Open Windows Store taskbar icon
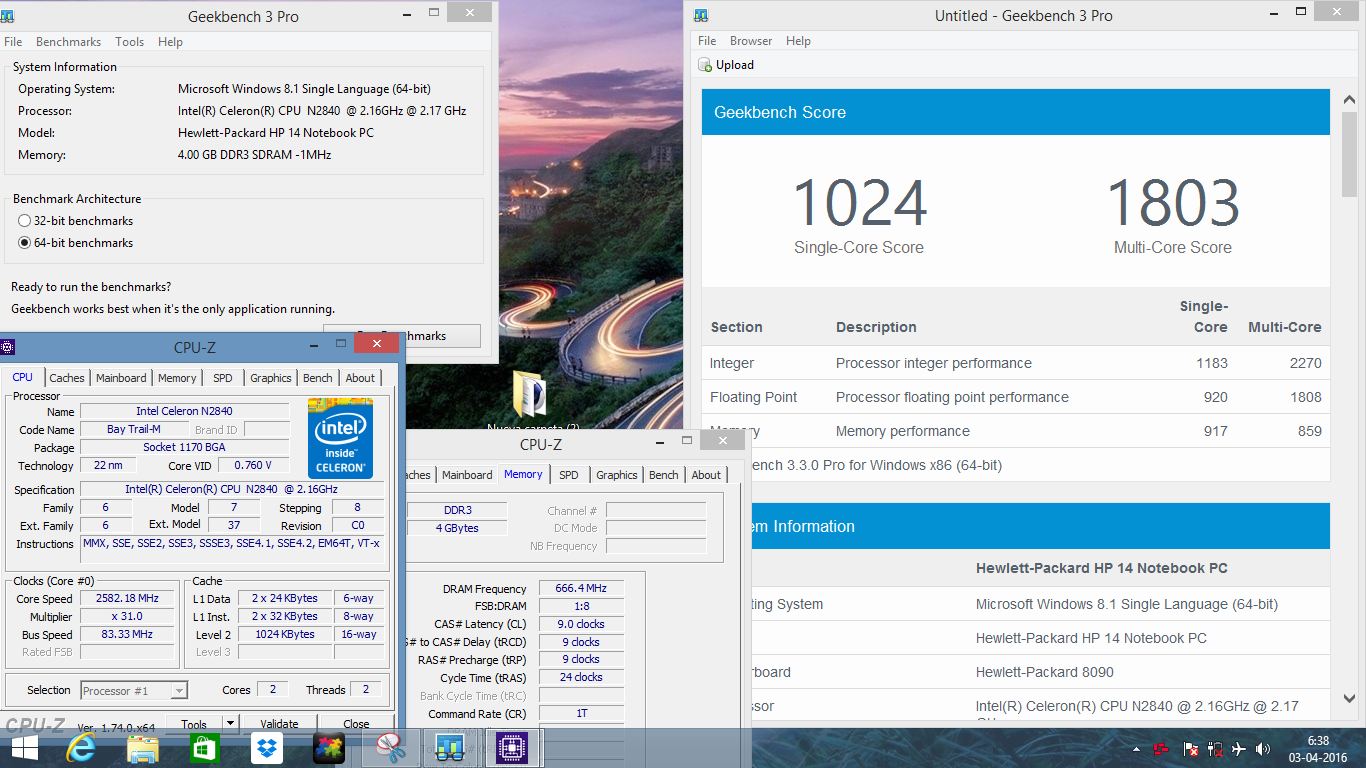 click(x=204, y=748)
